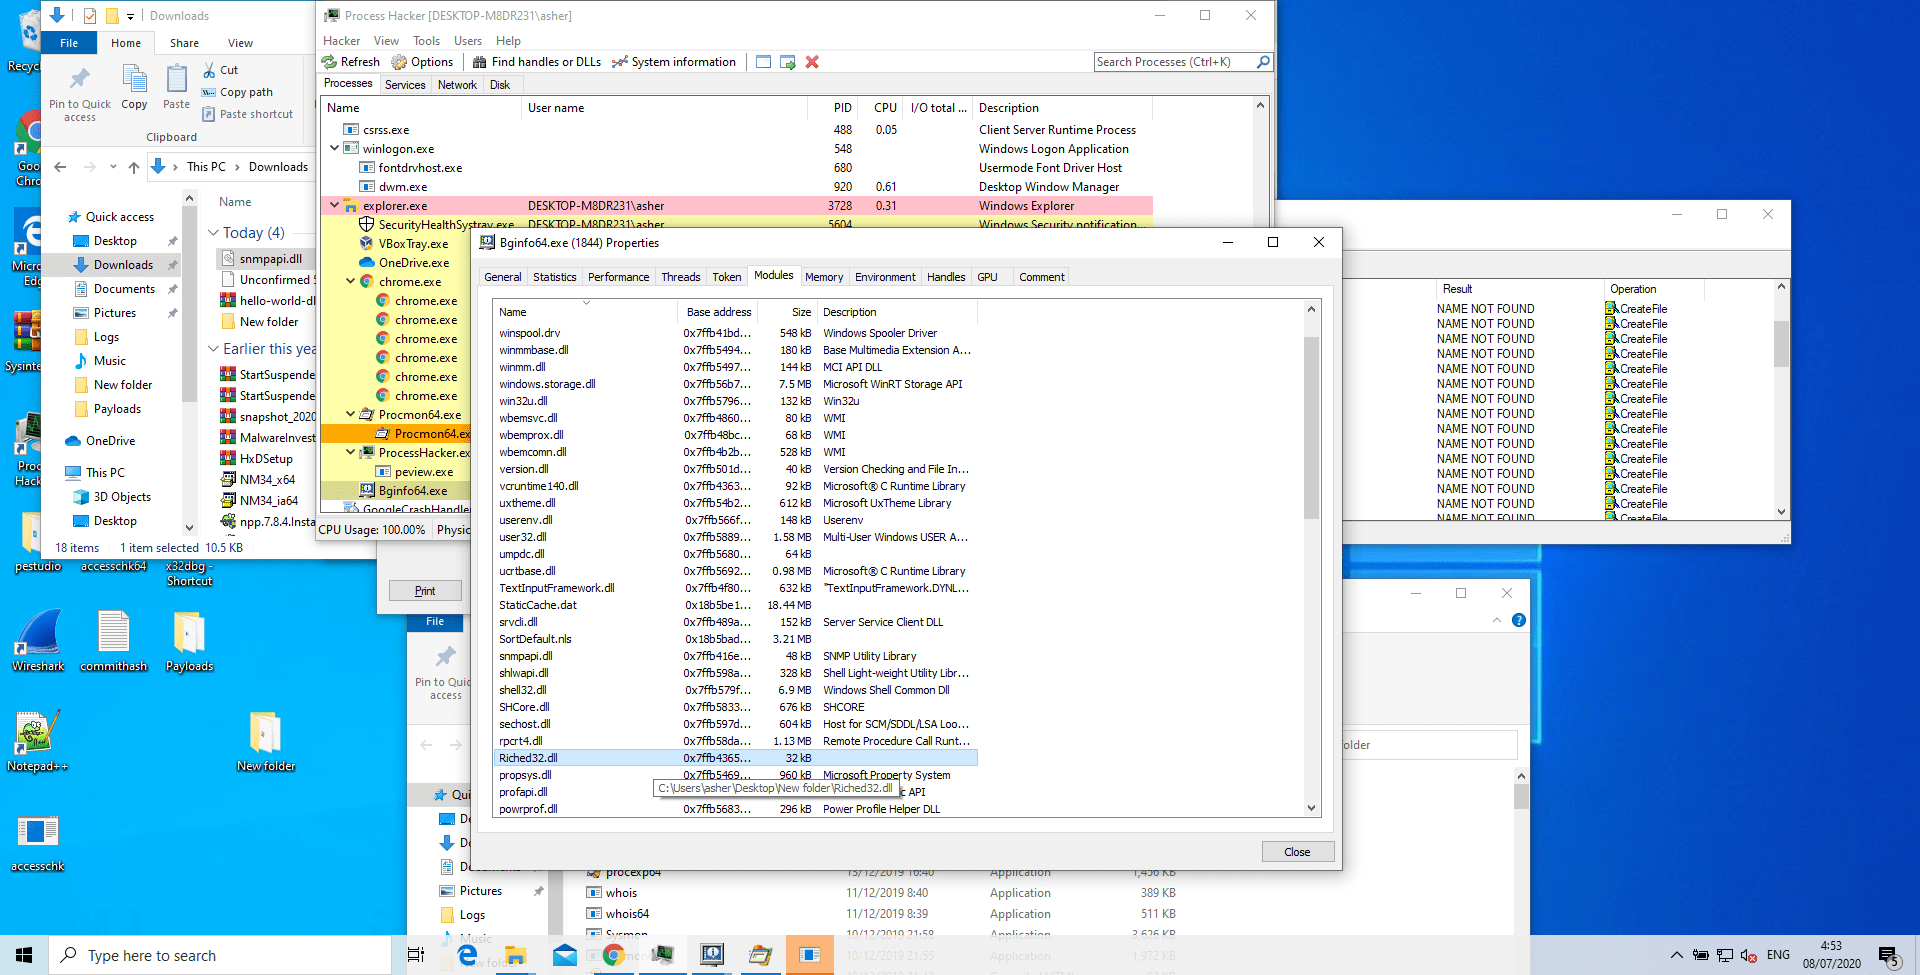The image size is (1920, 975).
Task: Select Payloads folder in navigation pane
Action: (x=117, y=409)
